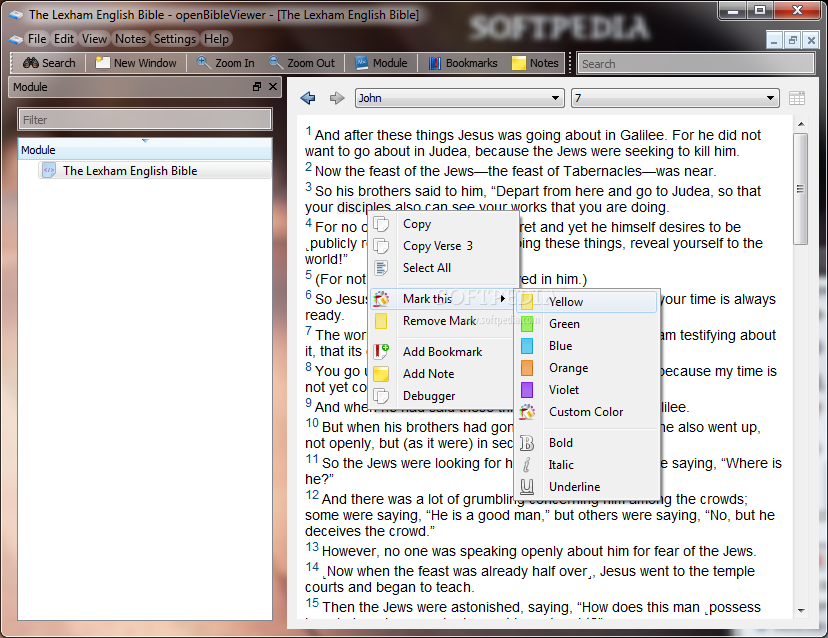Screen dimensions: 828x638
Task: Pick the Orange highlight swatch
Action: pyautogui.click(x=526, y=368)
